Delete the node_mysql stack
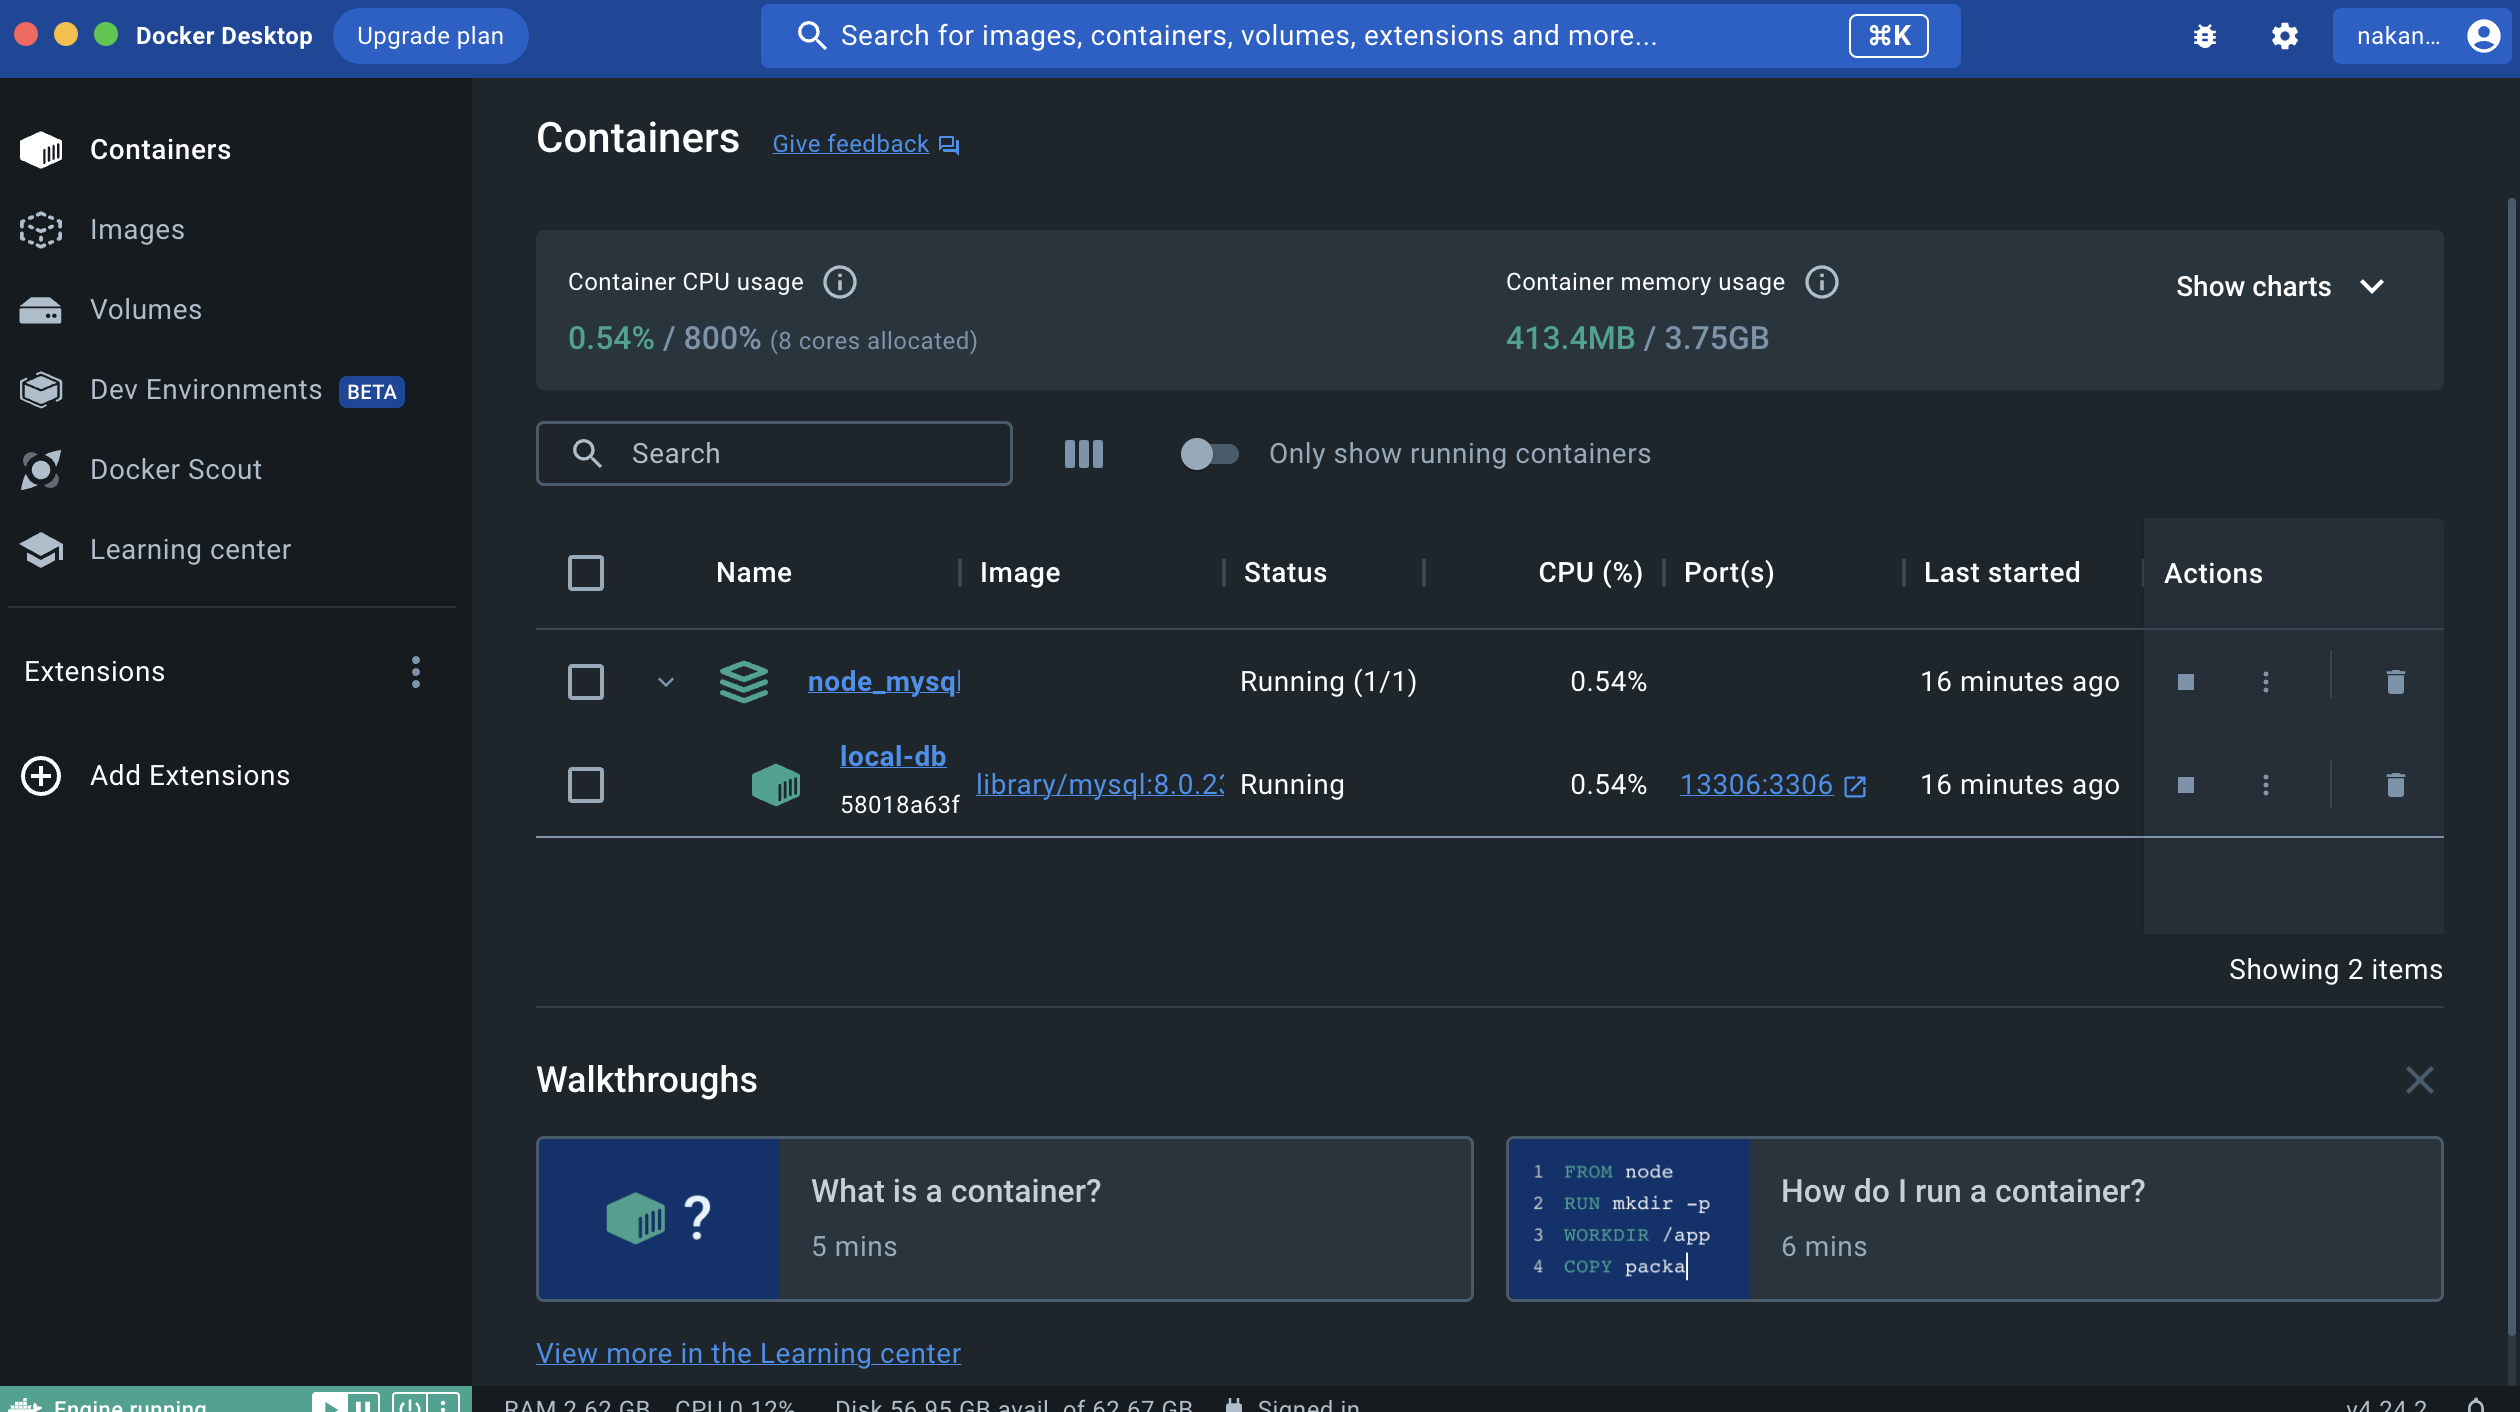Image resolution: width=2520 pixels, height=1412 pixels. (x=2396, y=682)
